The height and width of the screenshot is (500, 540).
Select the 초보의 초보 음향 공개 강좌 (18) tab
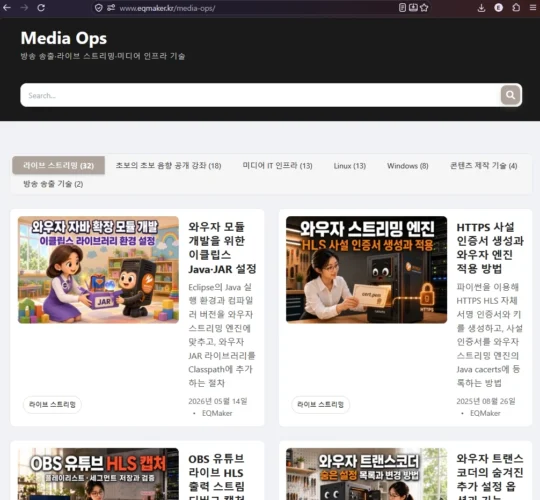(x=168, y=166)
